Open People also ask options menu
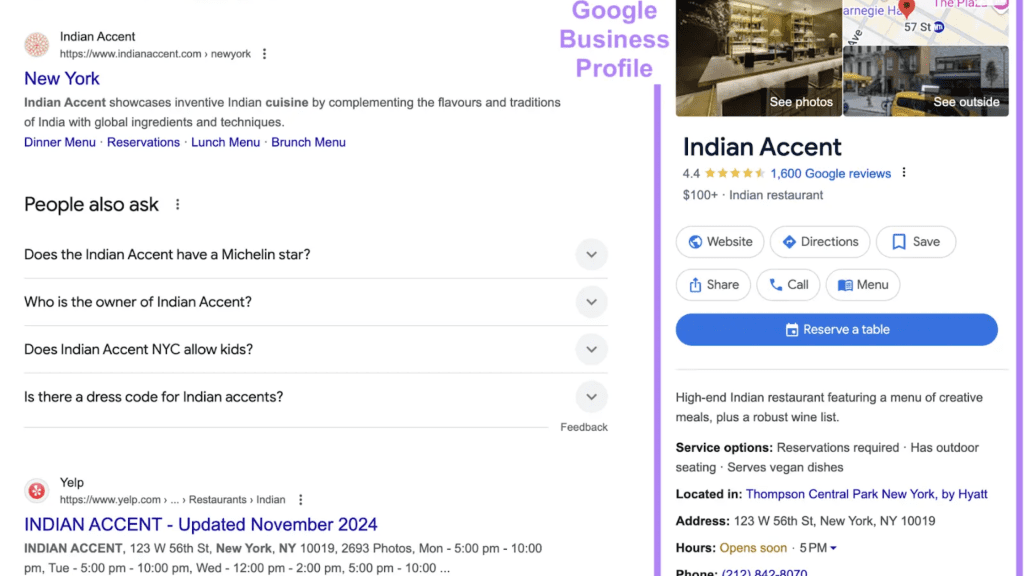Image resolution: width=1024 pixels, height=576 pixels. [178, 205]
